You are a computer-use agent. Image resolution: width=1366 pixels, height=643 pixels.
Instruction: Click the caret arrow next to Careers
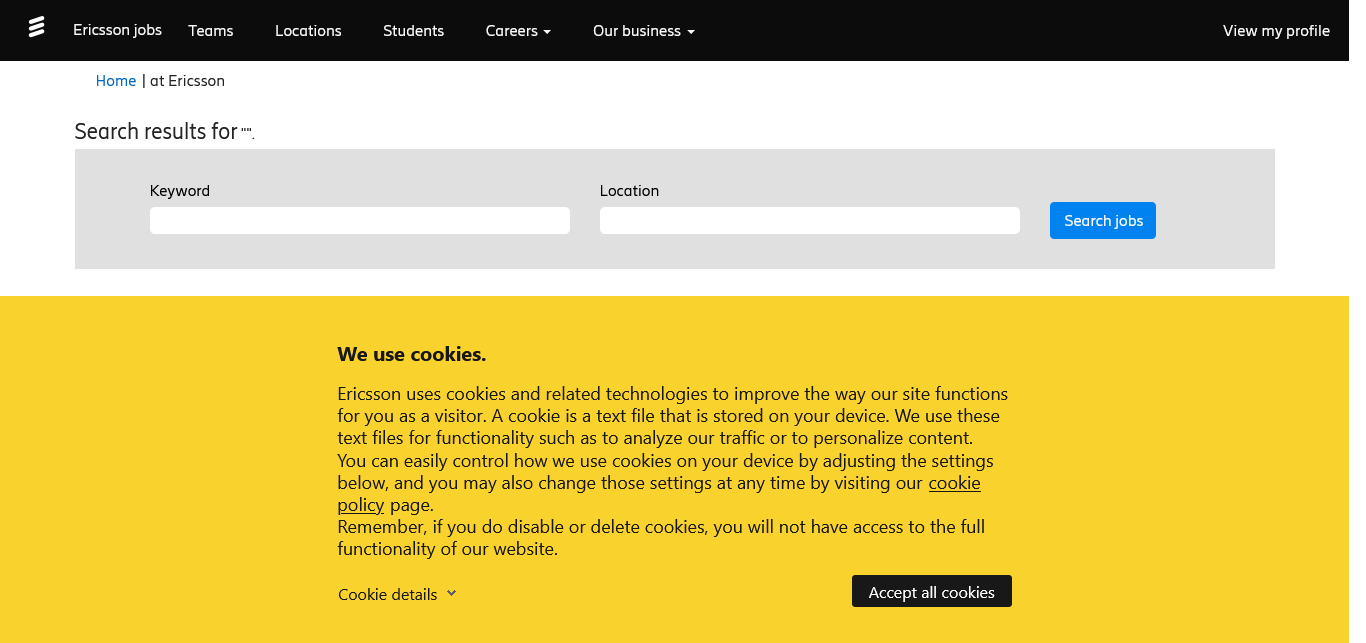[547, 32]
